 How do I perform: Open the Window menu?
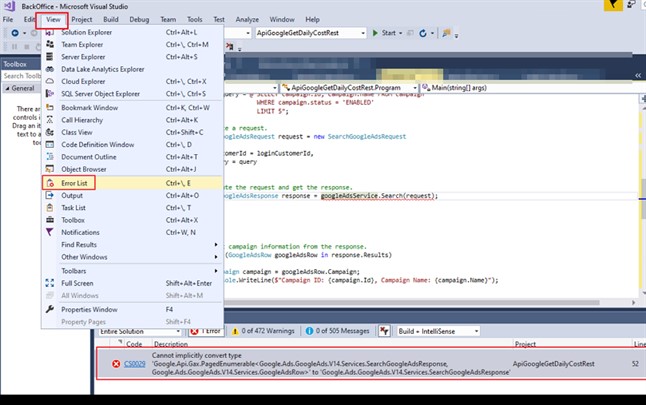[282, 19]
